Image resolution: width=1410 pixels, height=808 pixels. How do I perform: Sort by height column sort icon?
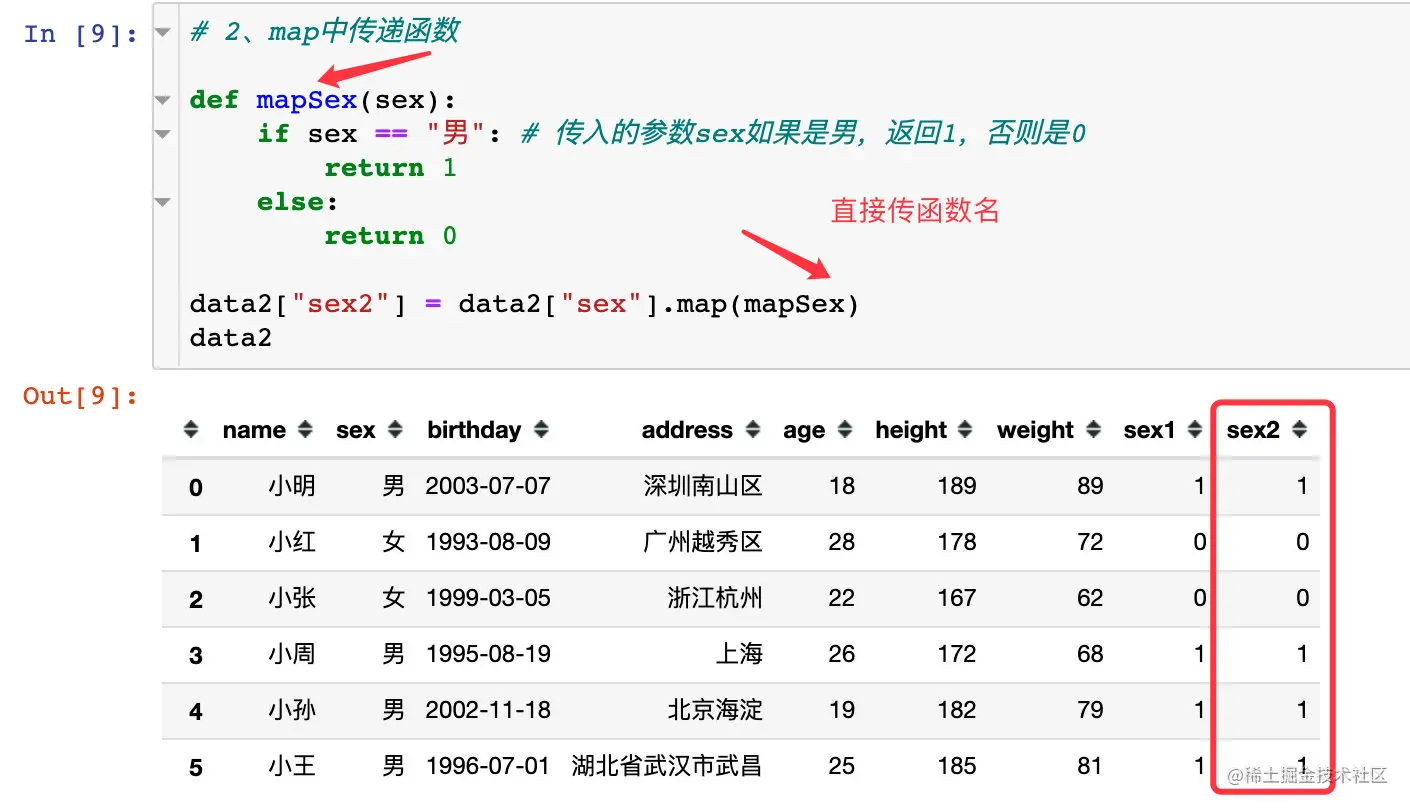(965, 430)
